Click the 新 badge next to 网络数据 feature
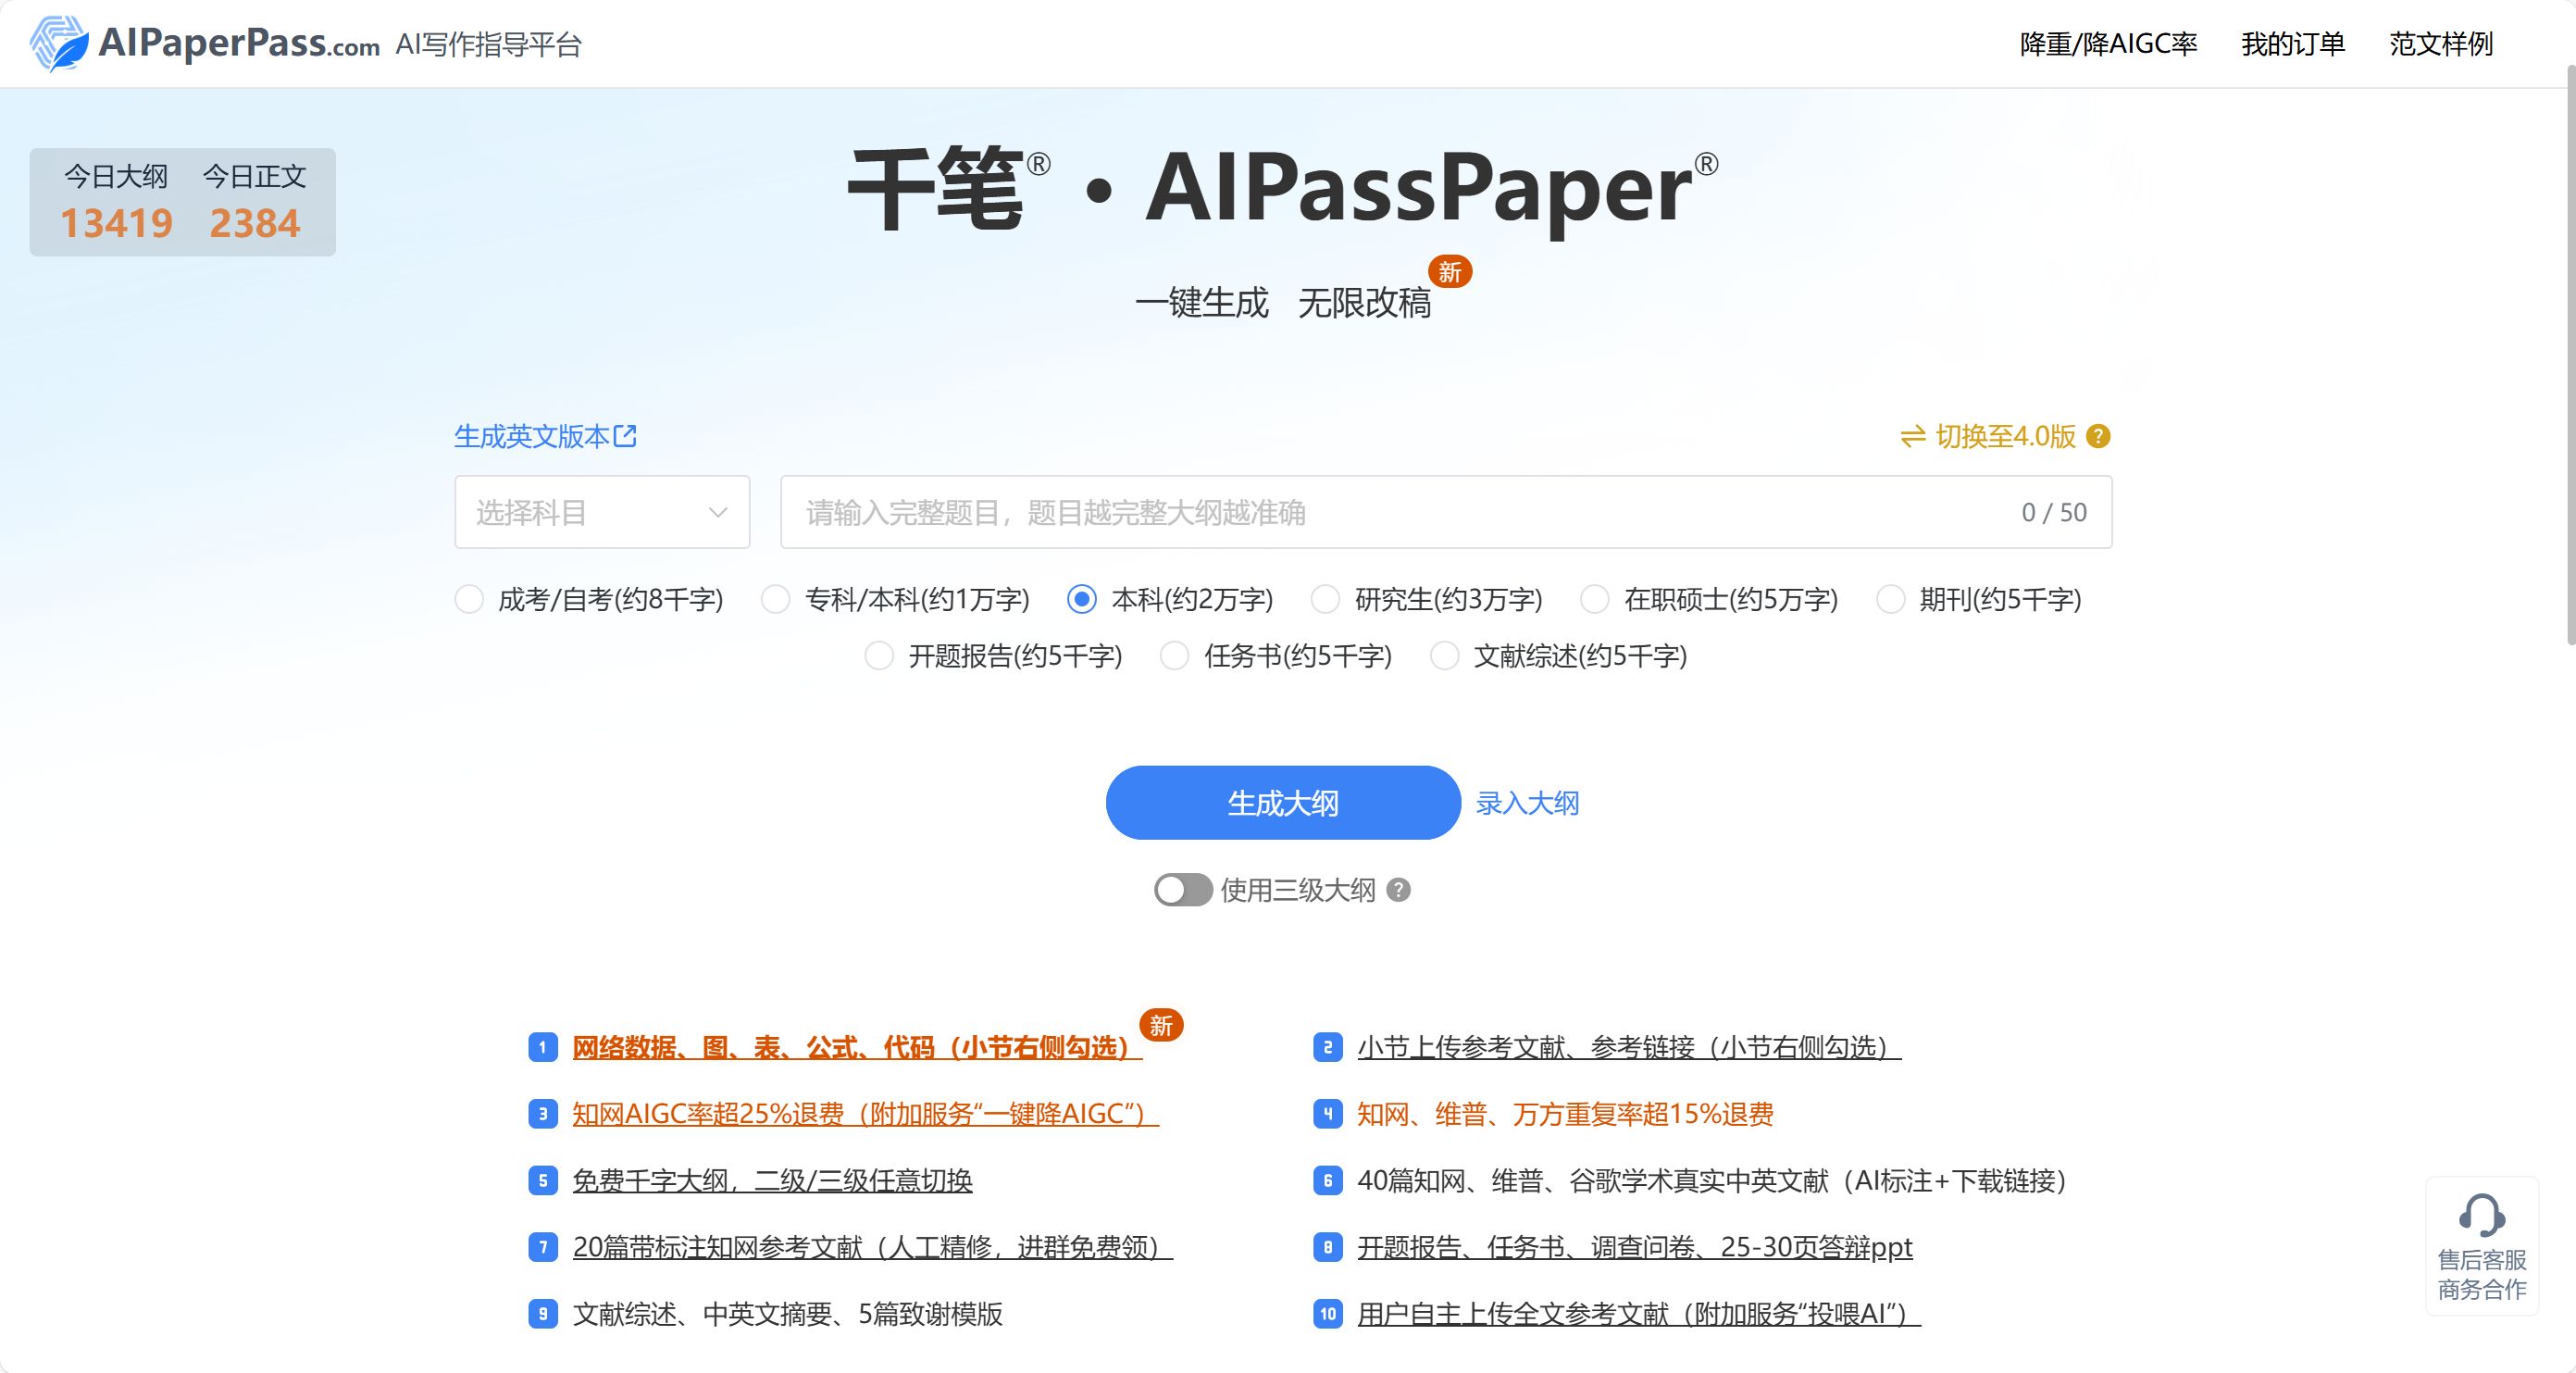The width and height of the screenshot is (2576, 1373). click(1161, 1025)
